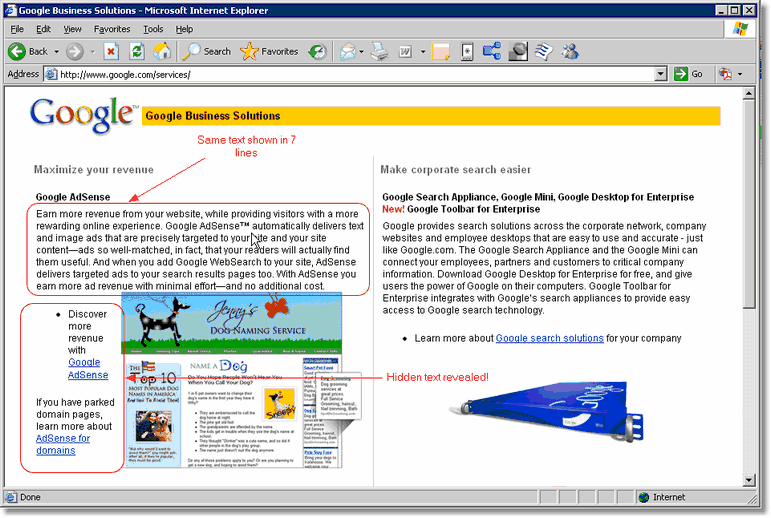Click the Done page icon in status bar
This screenshot has height=518, width=771.
point(11,497)
